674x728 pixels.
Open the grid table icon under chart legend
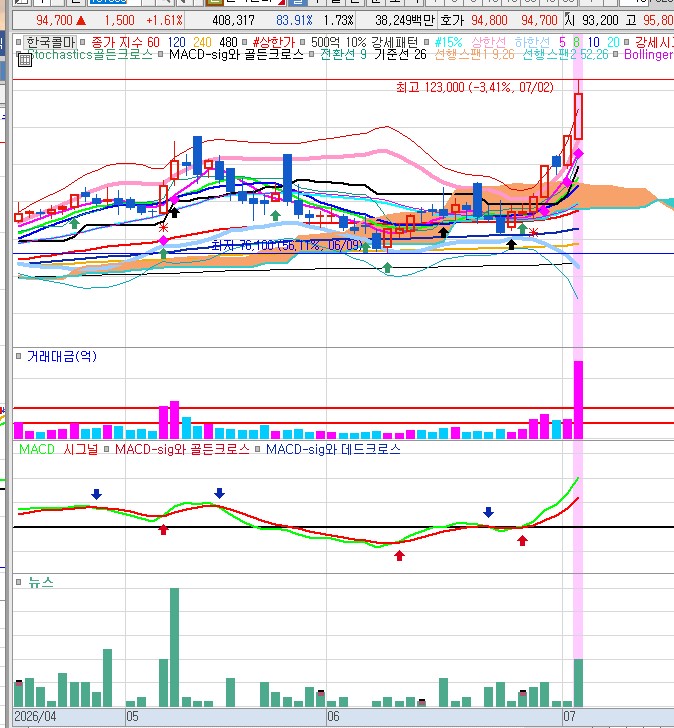pos(25,60)
